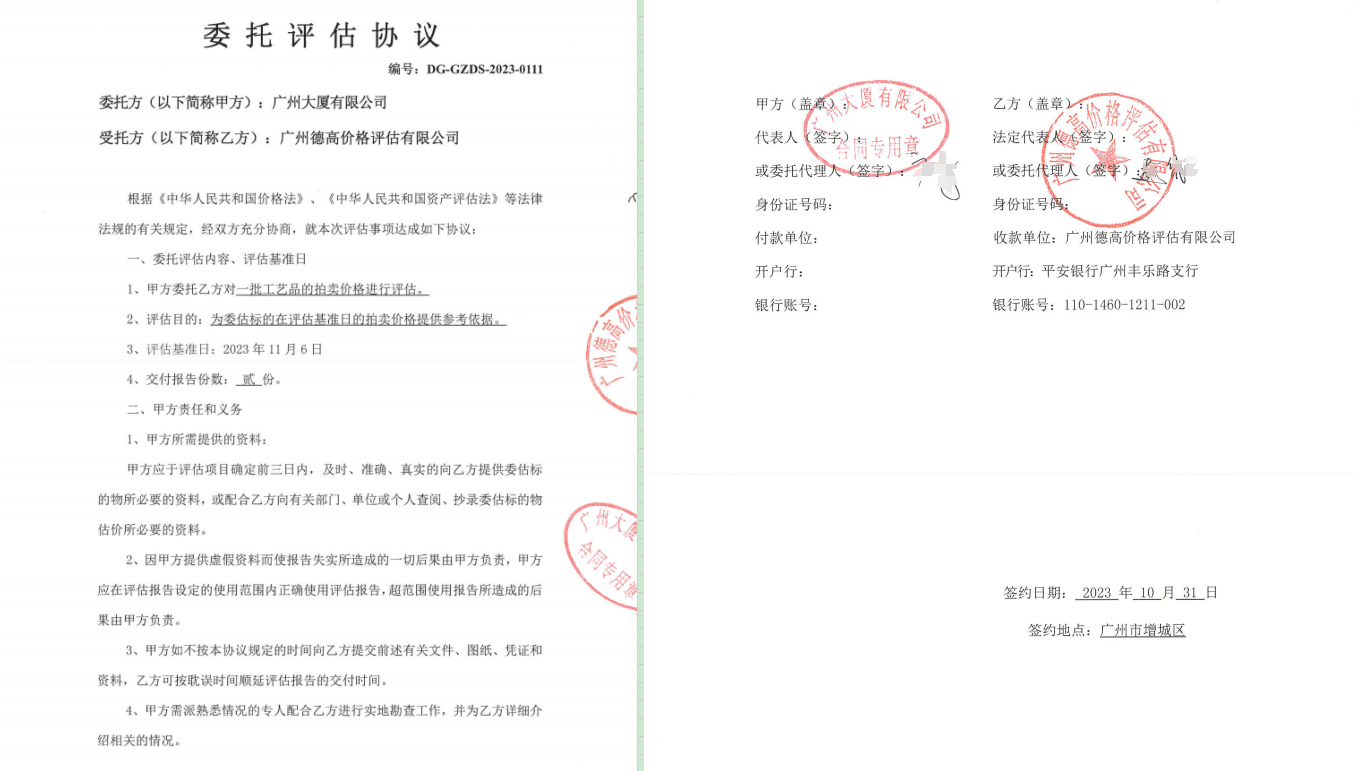
Task: Select the 委托方 name 广州大厦有限公司
Action: [x=329, y=103]
